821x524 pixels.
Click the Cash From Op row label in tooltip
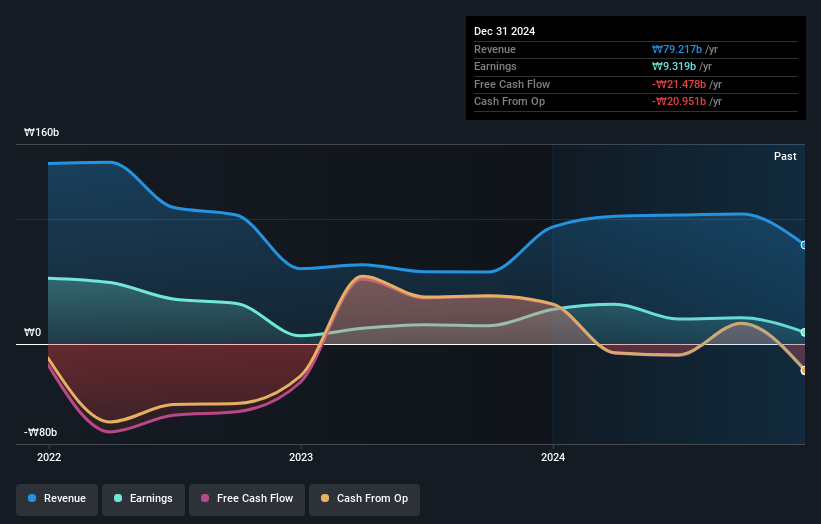[x=509, y=102]
